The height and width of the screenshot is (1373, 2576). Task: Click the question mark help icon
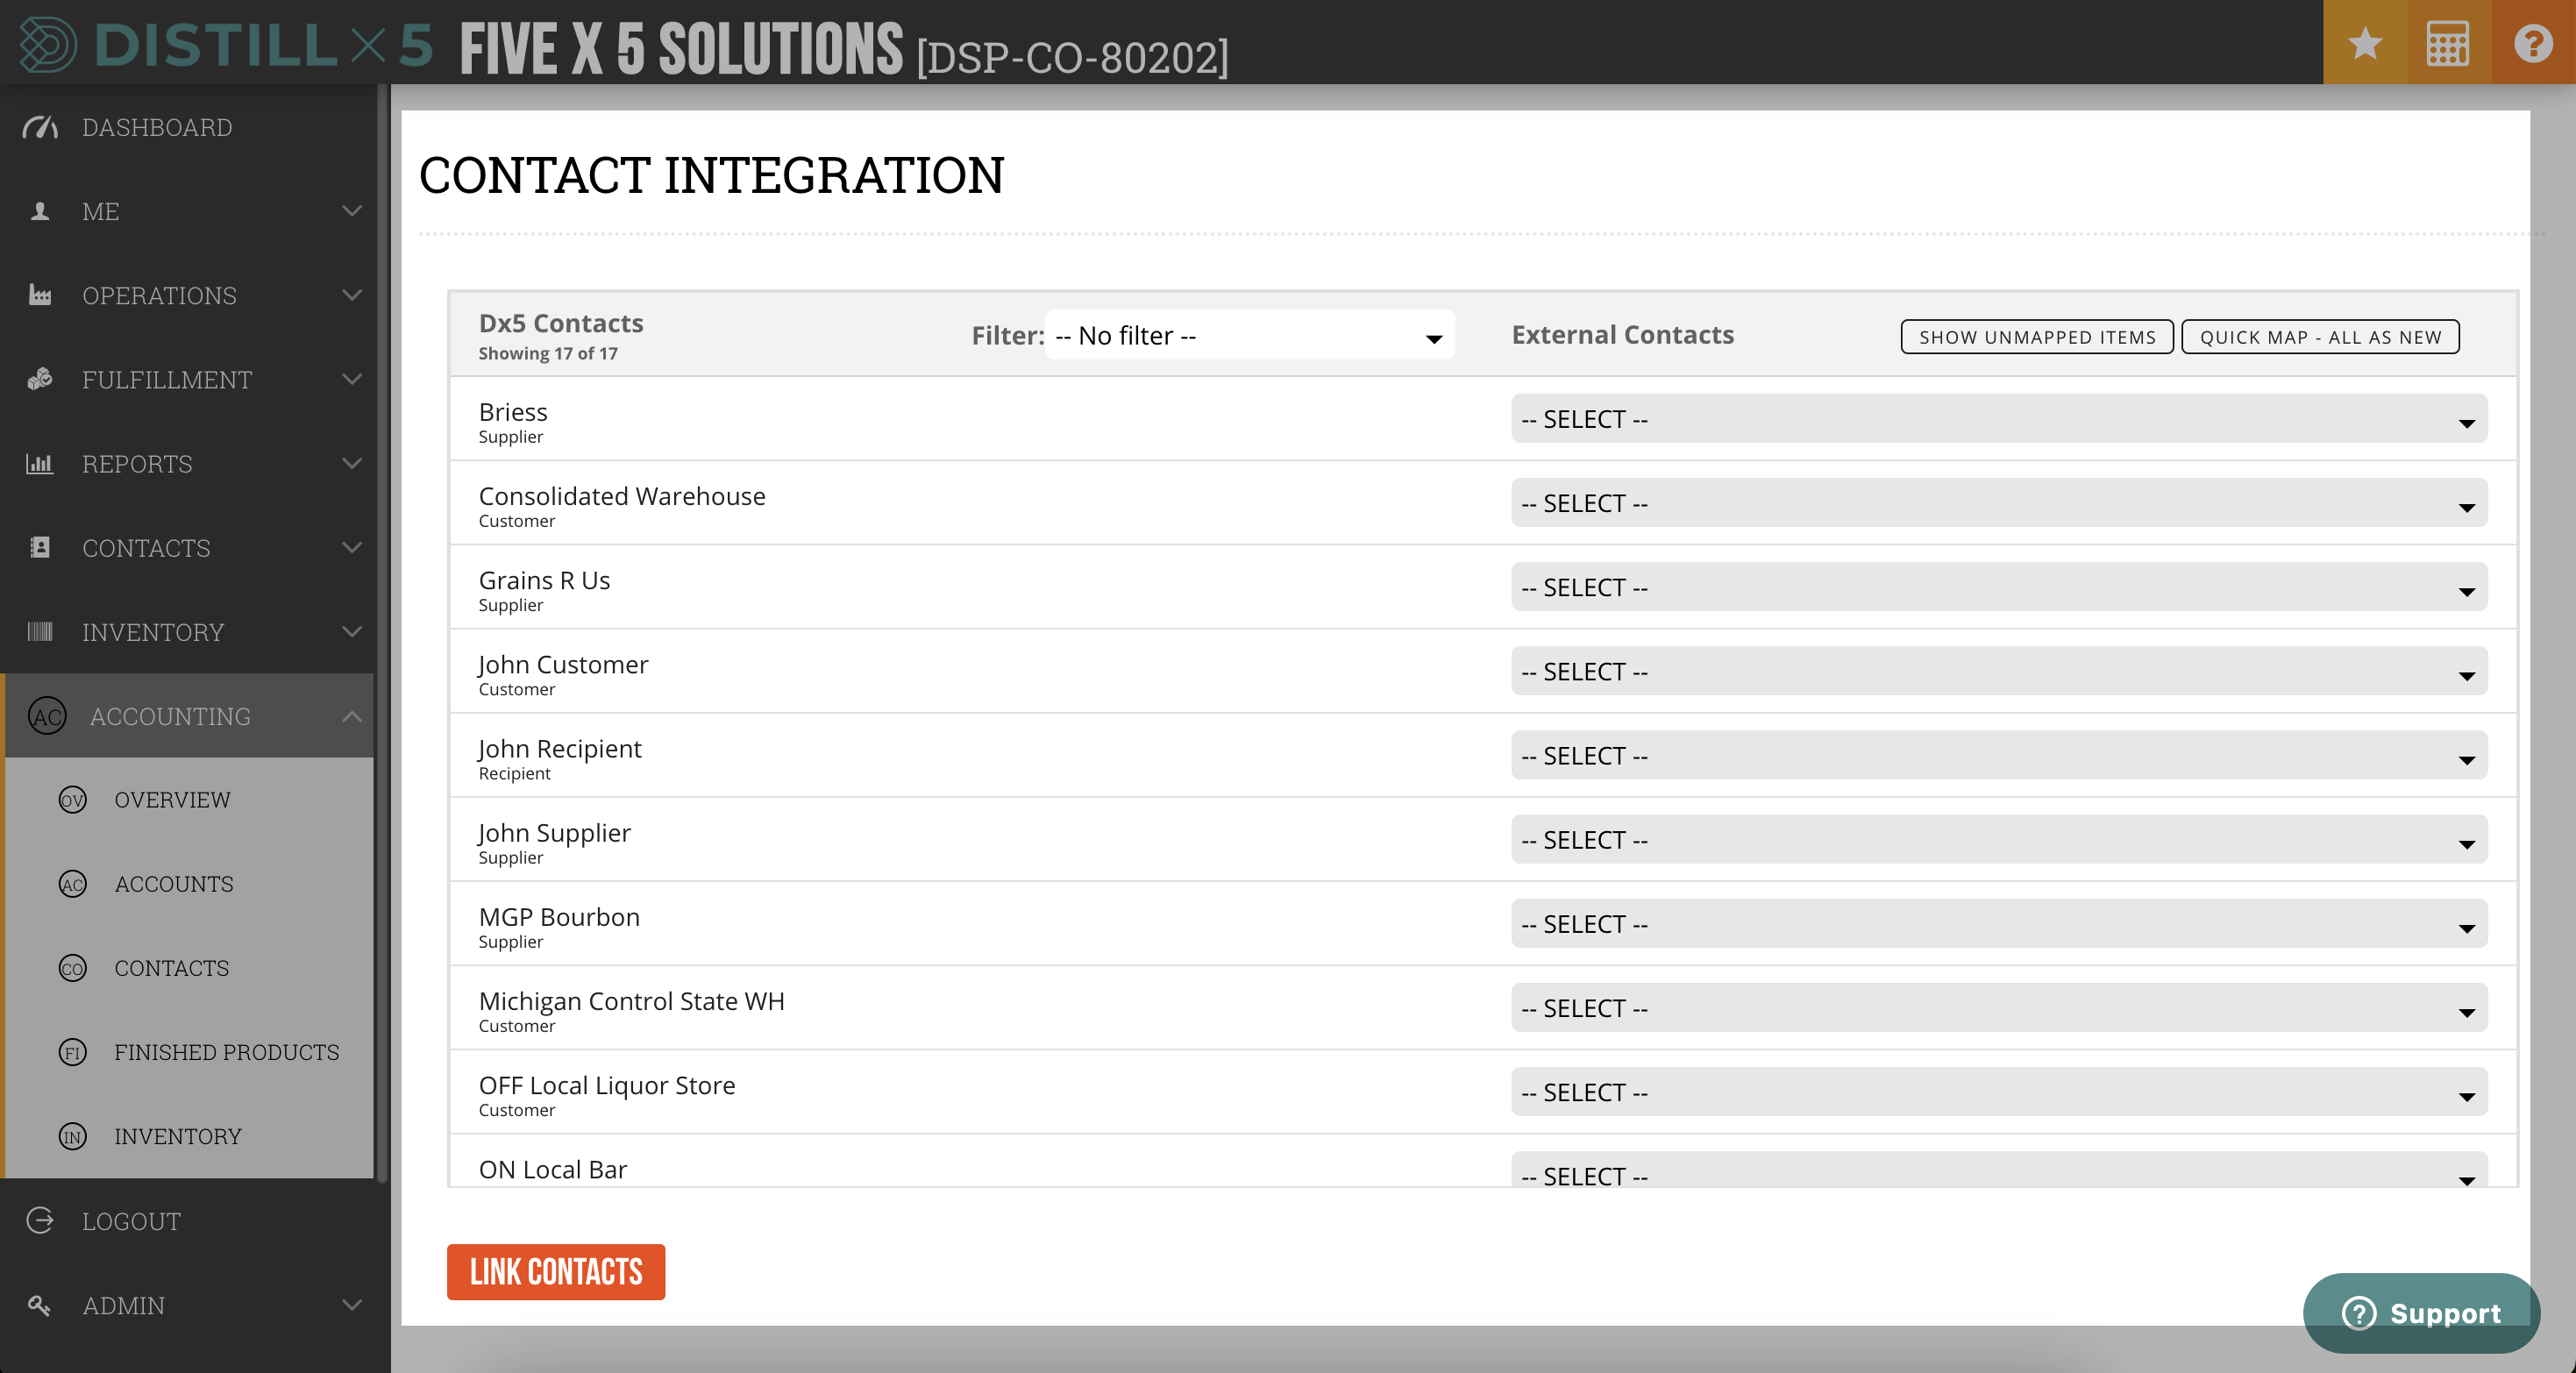[x=2532, y=43]
